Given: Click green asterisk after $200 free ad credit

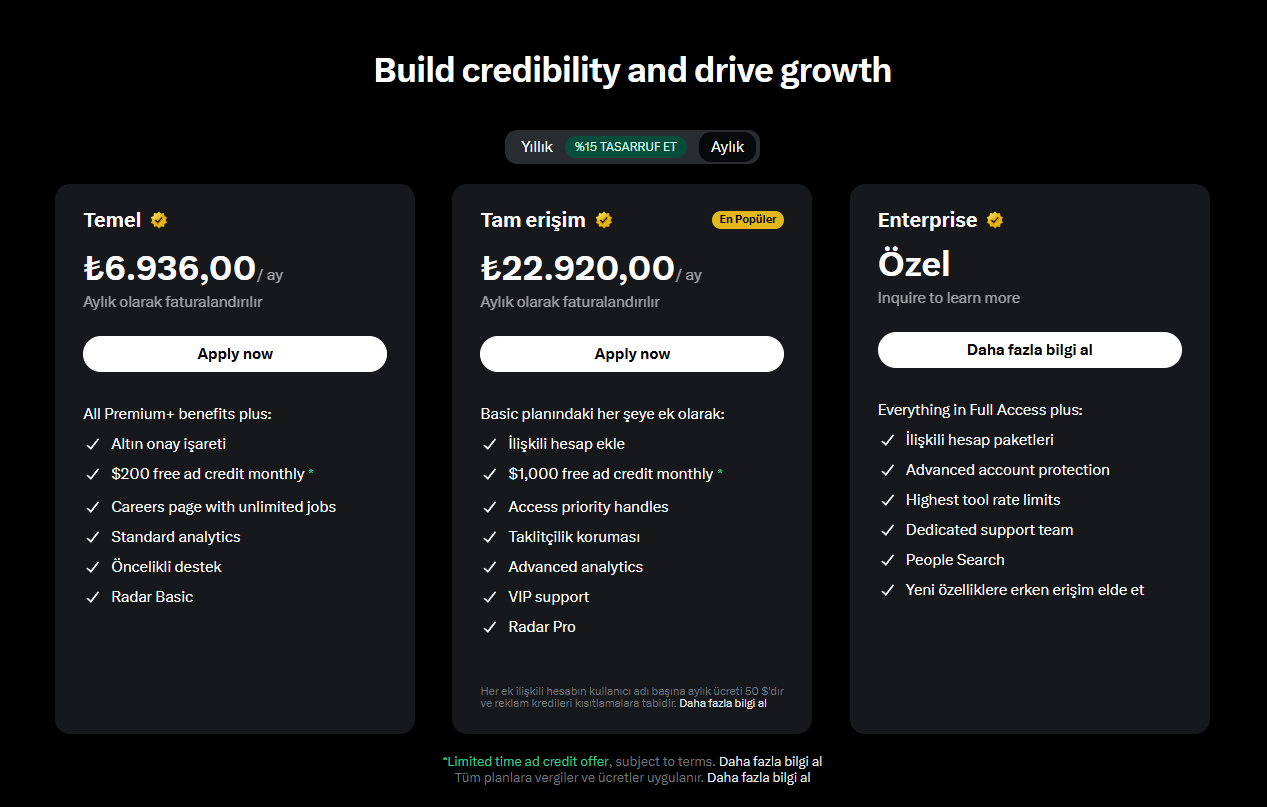Looking at the screenshot, I should tap(311, 474).
